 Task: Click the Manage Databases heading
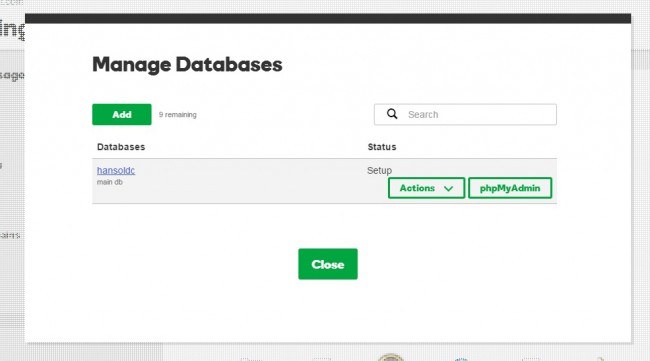[x=187, y=65]
